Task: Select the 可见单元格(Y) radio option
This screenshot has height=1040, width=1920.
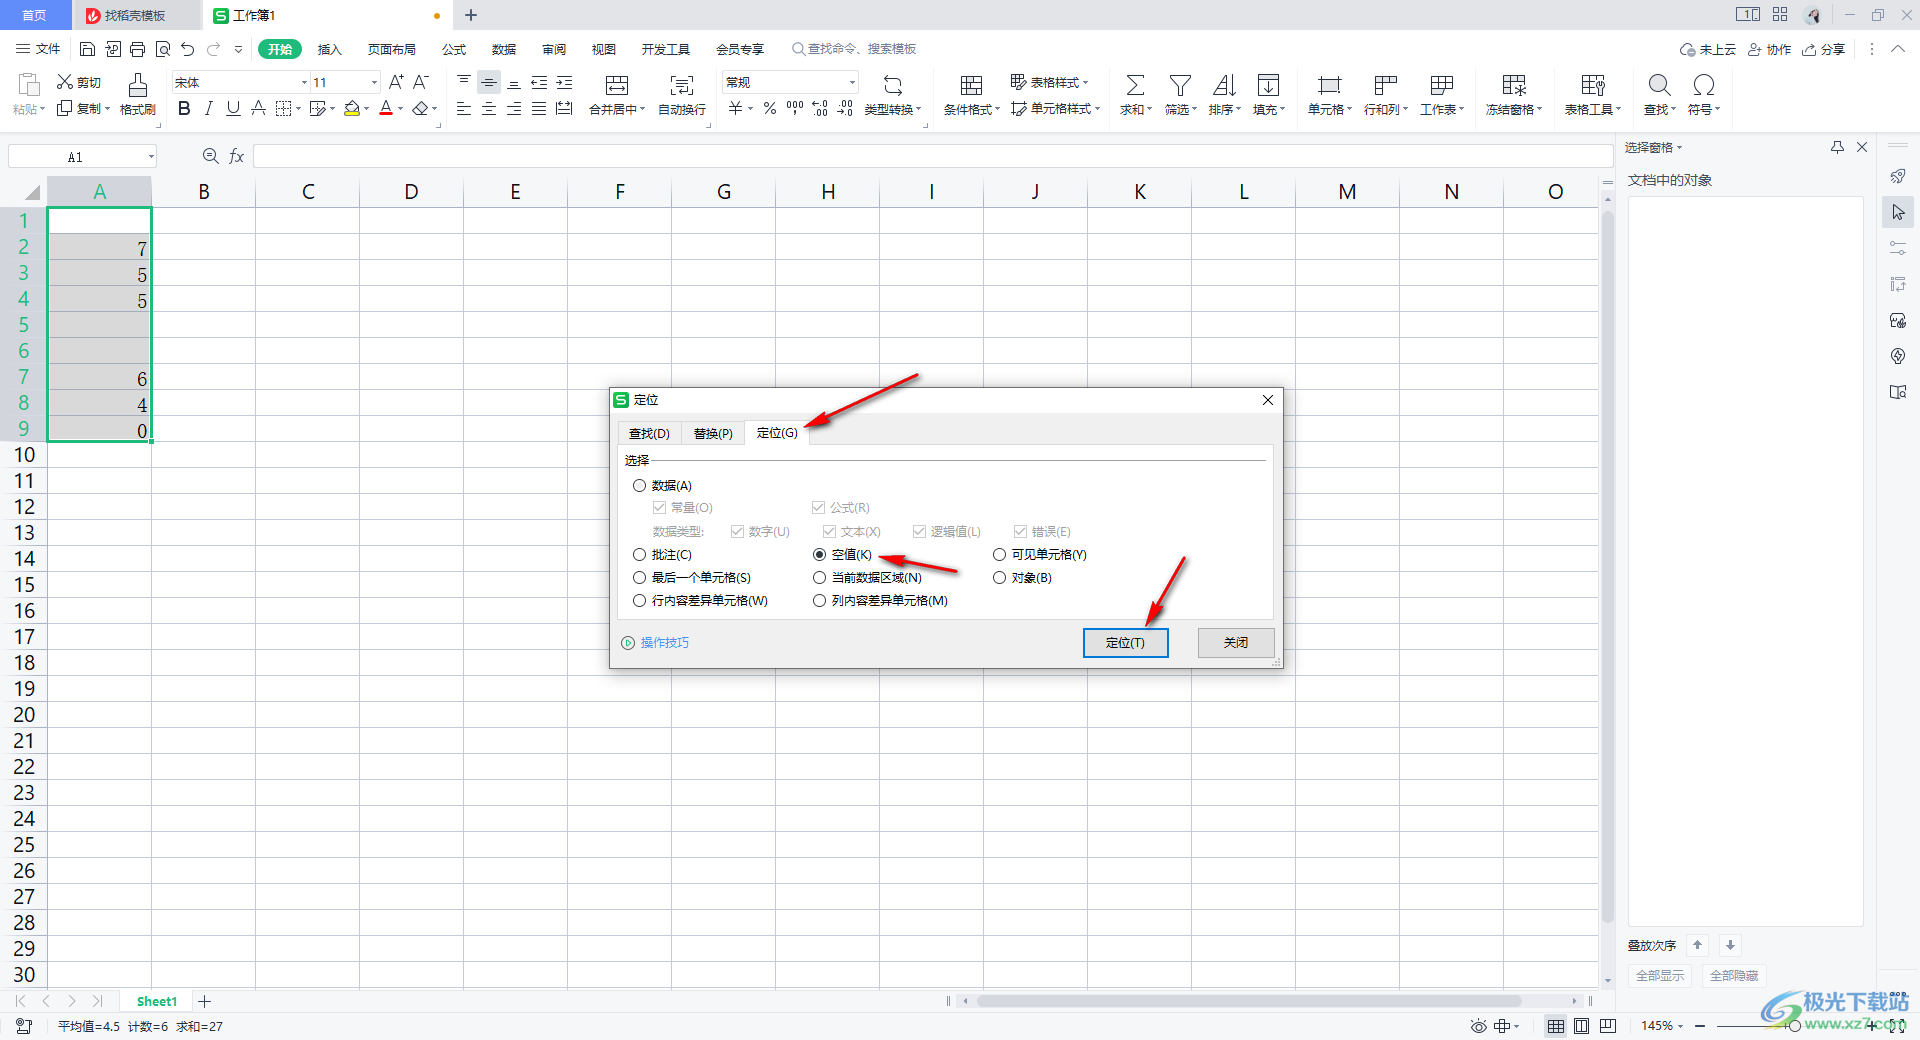Action: point(1000,555)
